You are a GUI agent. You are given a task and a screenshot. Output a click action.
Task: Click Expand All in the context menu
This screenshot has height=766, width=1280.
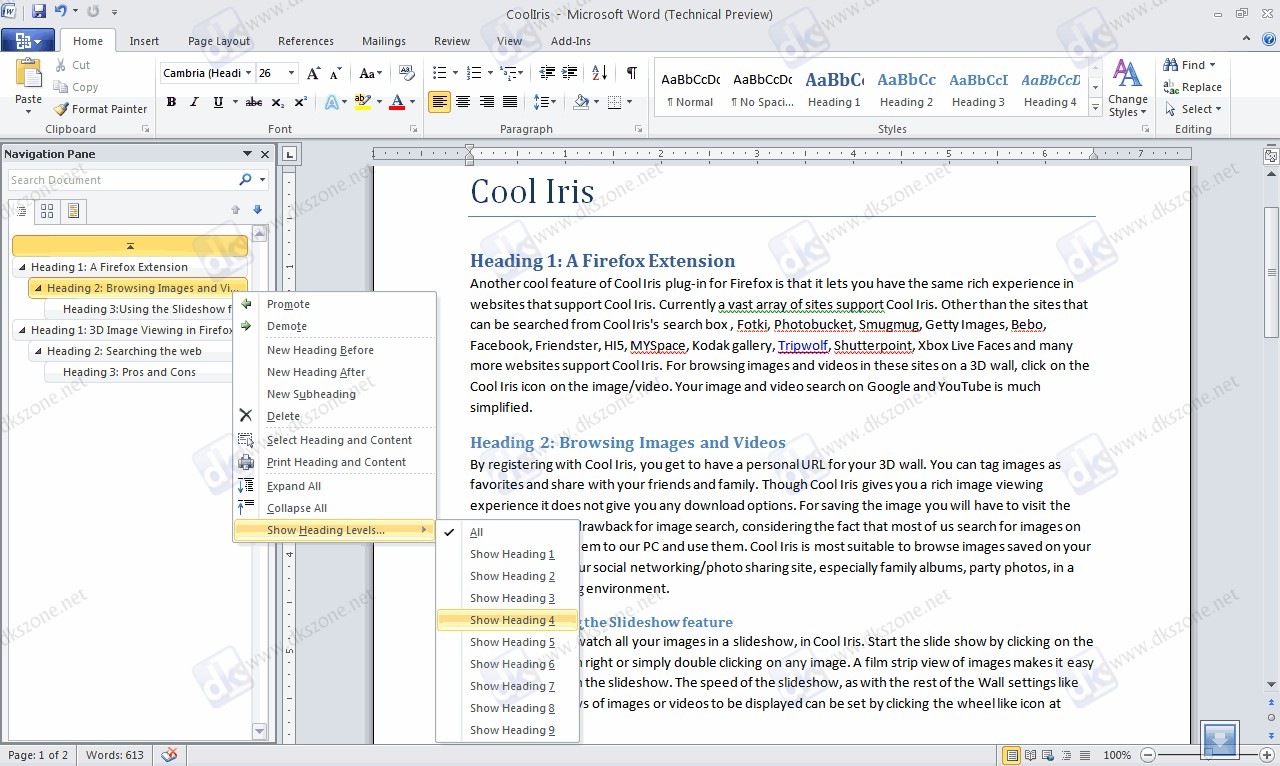point(335,486)
